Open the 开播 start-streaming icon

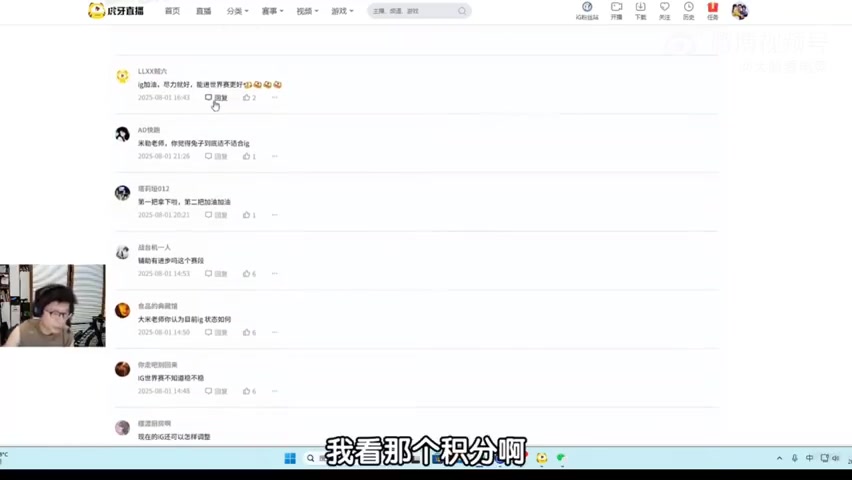(616, 11)
